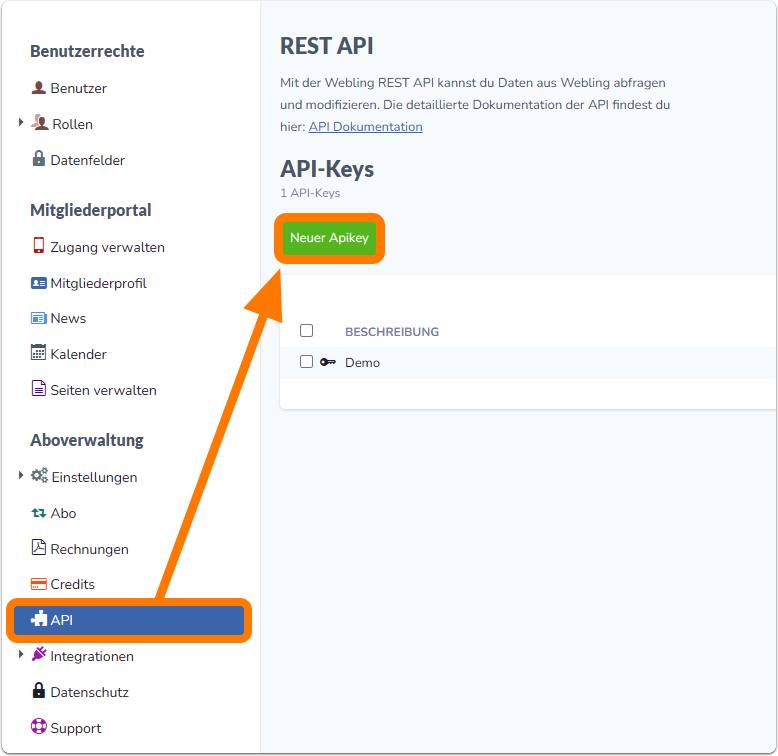
Task: Tick the select-all checkbox next to BESCHREIBUNG
Action: point(307,330)
